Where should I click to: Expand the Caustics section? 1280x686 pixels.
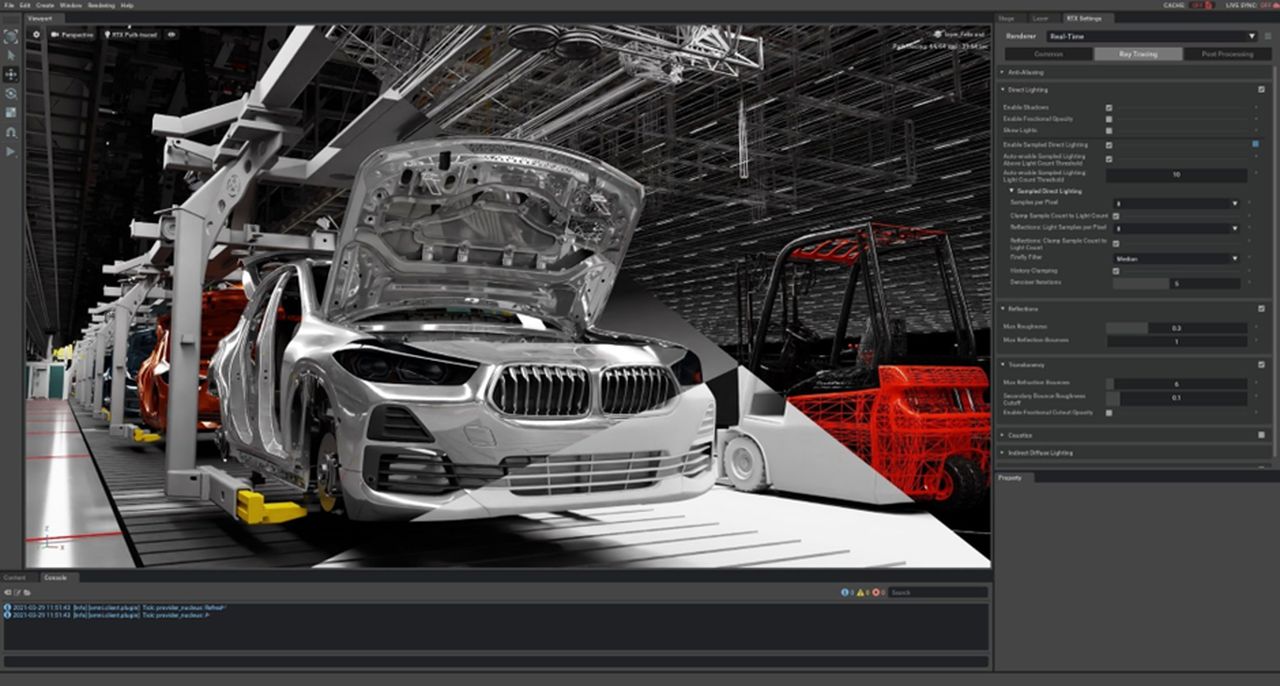pos(1005,434)
